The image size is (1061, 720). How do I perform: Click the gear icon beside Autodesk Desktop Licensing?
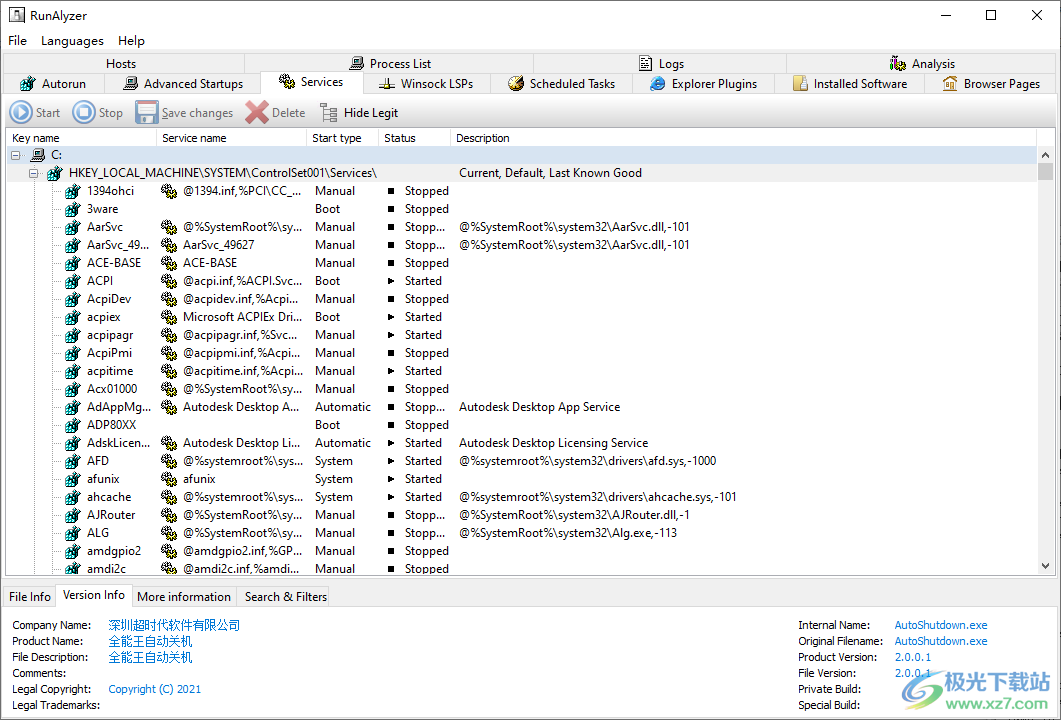click(169, 443)
